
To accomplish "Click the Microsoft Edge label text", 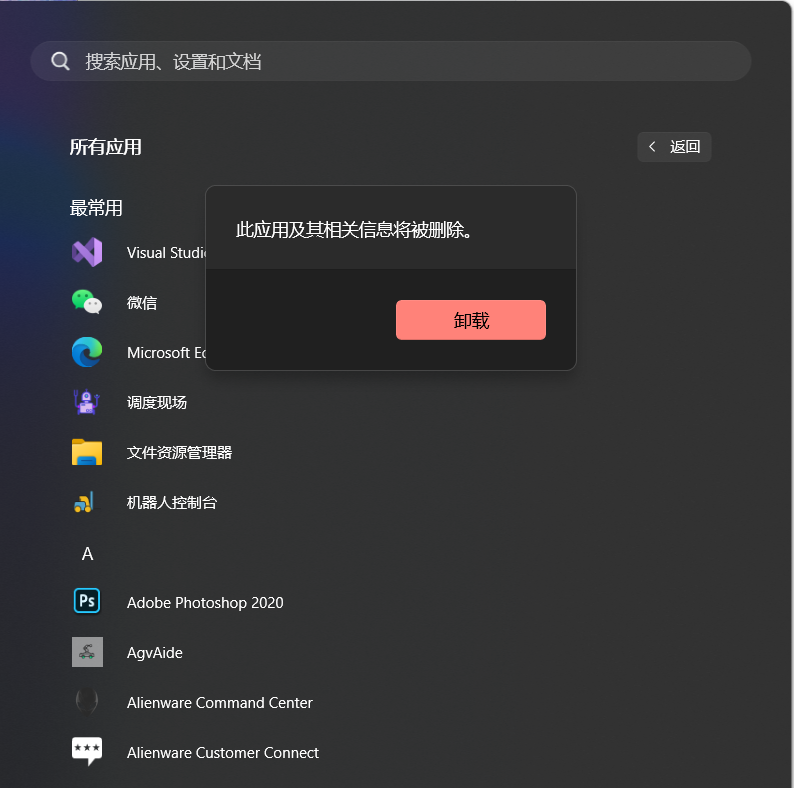I will pyautogui.click(x=167, y=352).
